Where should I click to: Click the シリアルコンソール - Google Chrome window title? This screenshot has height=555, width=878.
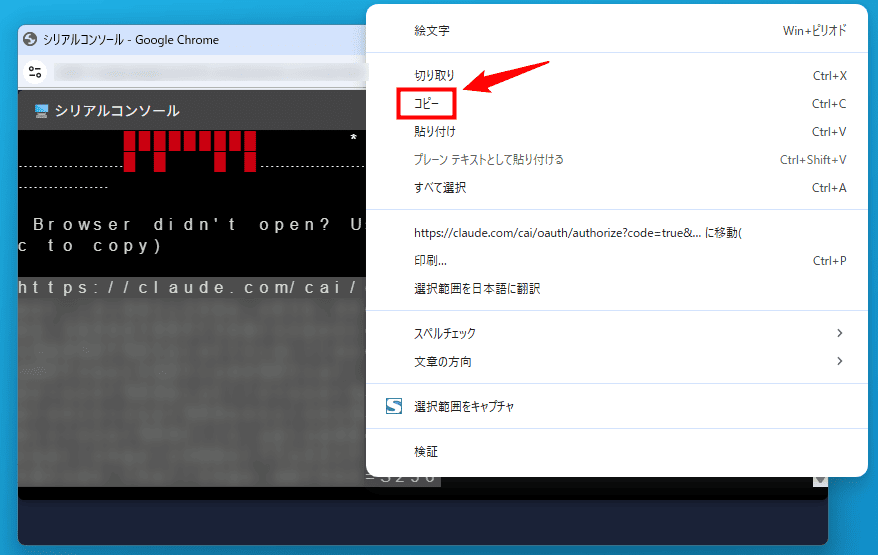(x=131, y=40)
